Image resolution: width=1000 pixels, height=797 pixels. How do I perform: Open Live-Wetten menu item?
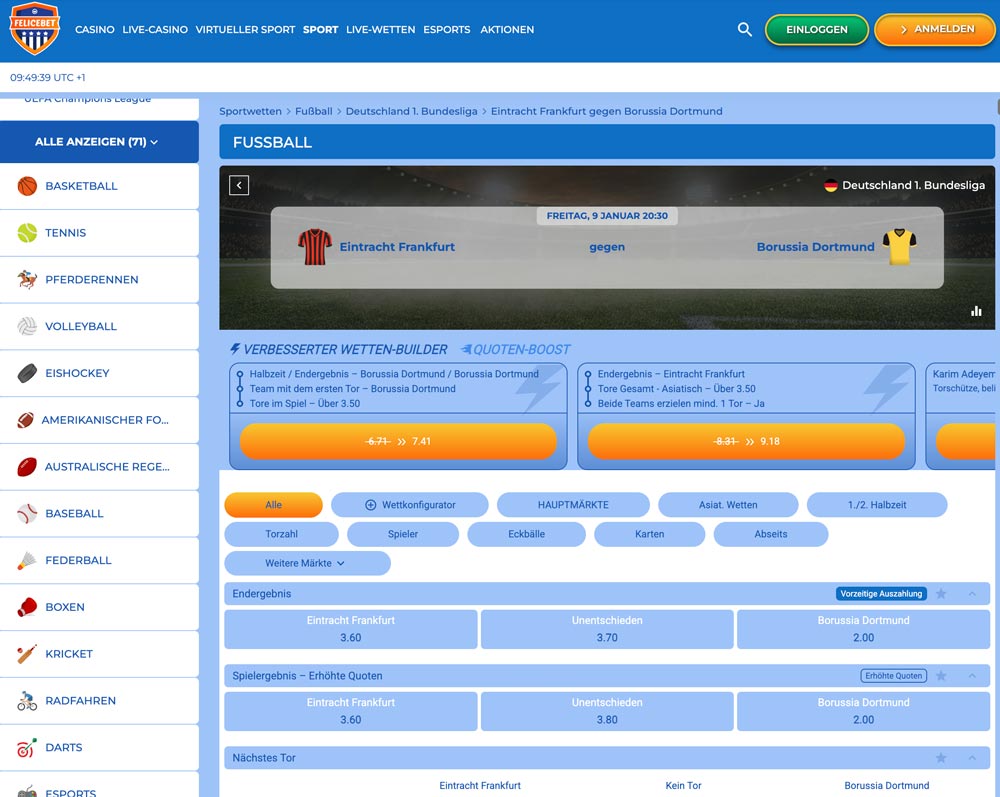coord(381,29)
